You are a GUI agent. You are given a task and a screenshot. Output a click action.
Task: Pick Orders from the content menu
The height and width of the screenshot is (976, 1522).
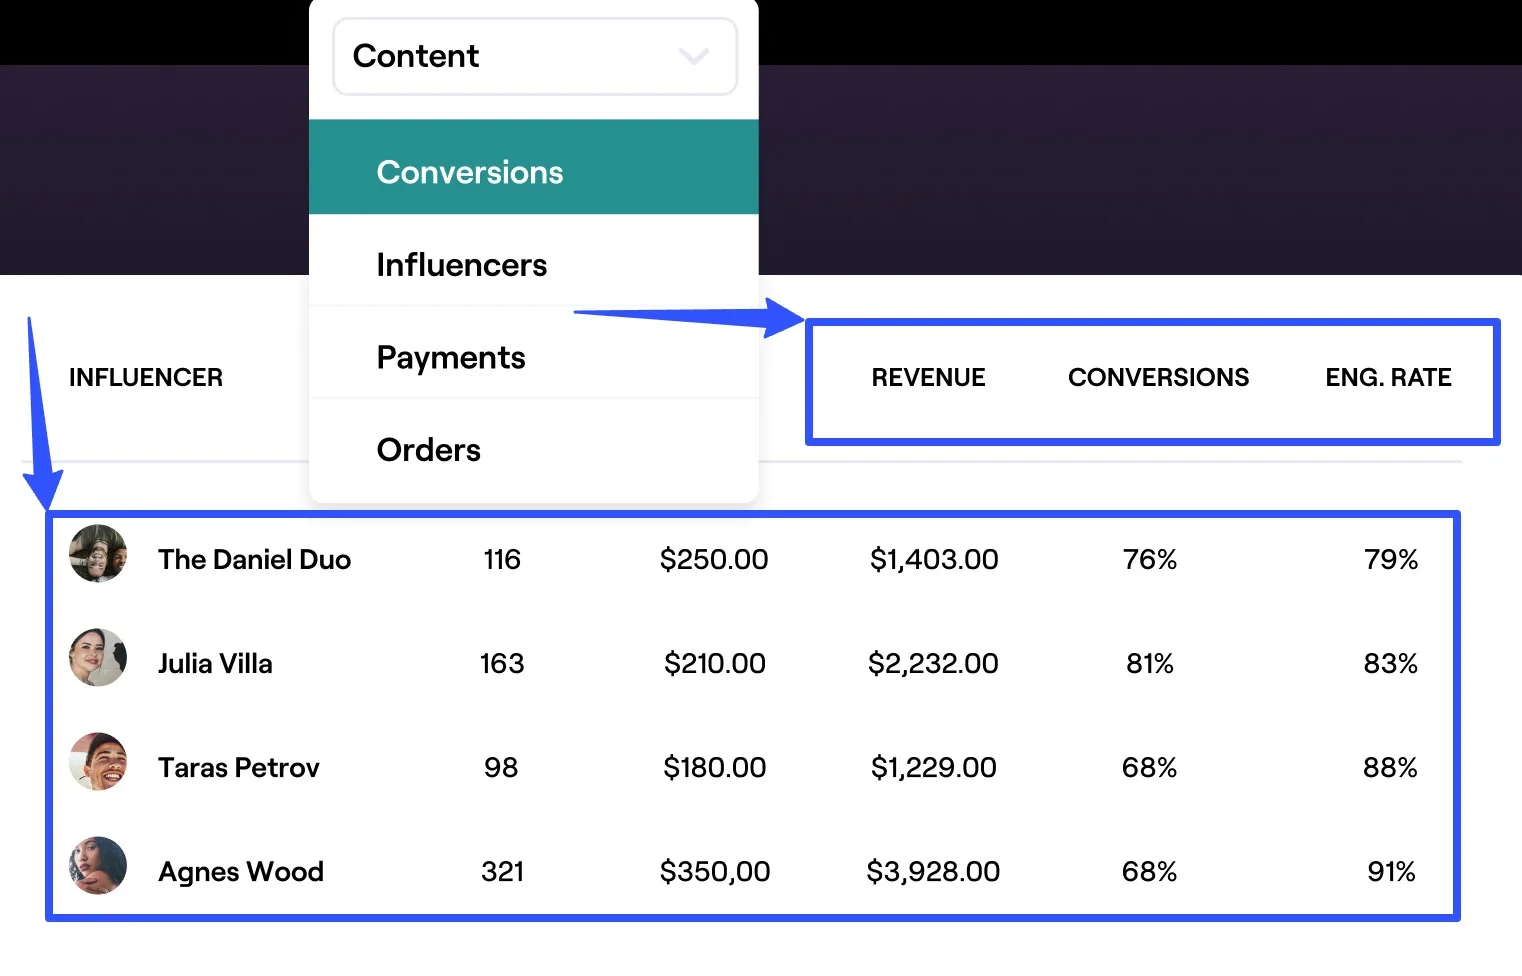point(428,449)
